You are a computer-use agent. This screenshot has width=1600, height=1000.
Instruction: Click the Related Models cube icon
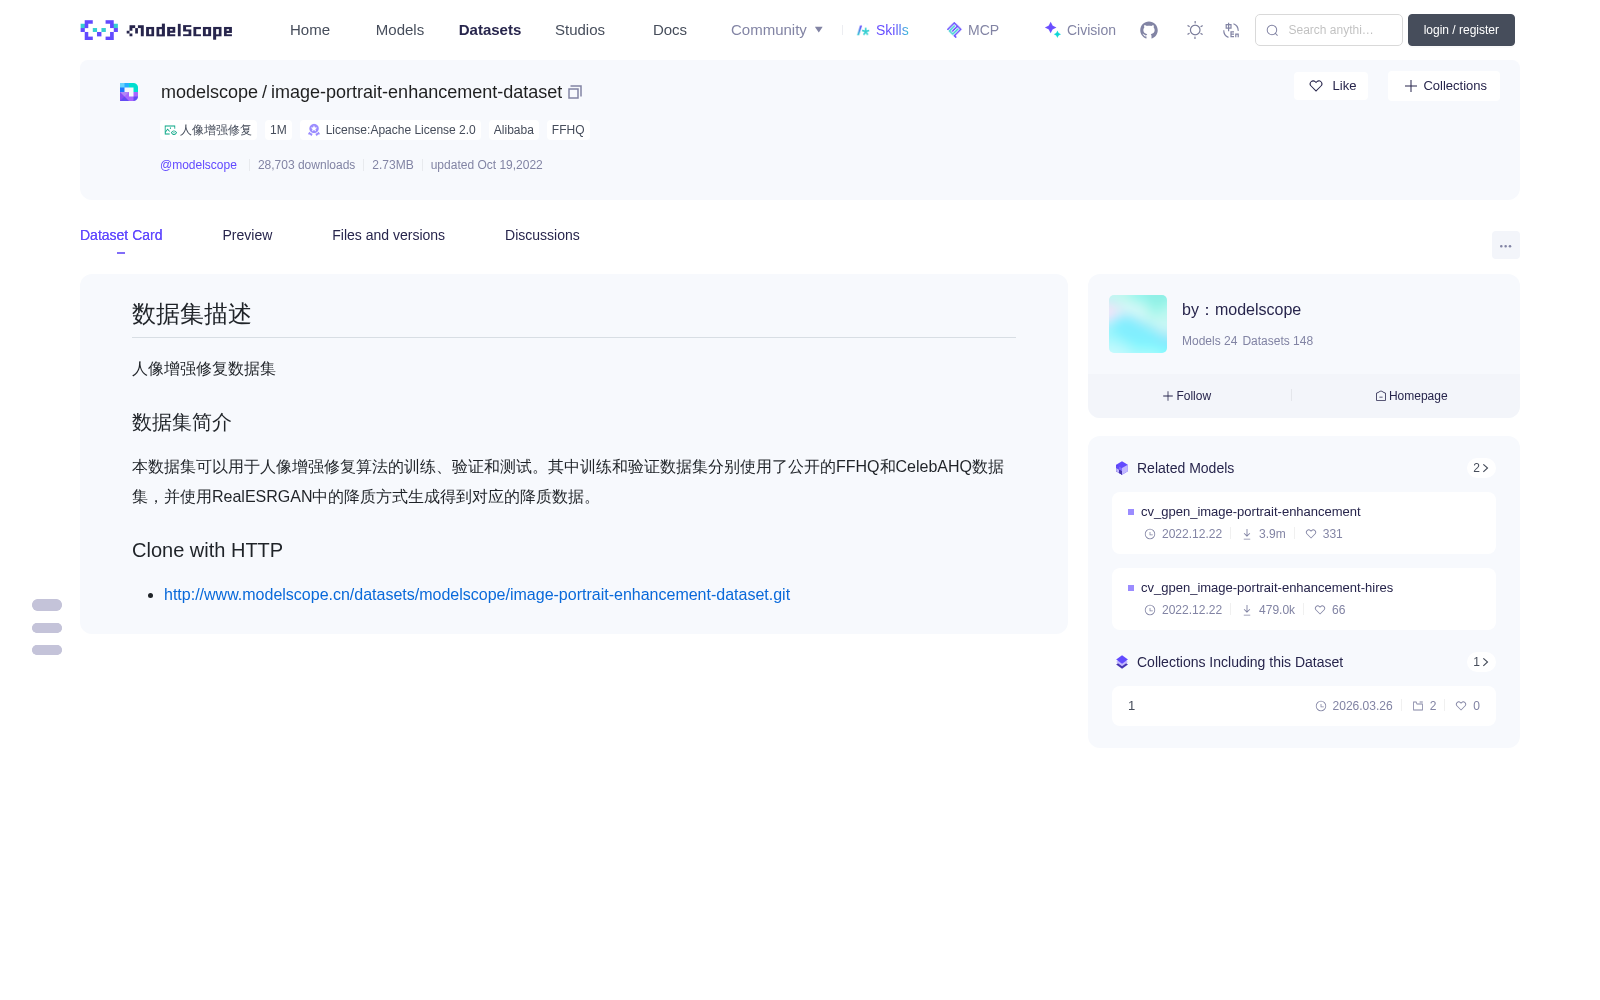[1122, 468]
